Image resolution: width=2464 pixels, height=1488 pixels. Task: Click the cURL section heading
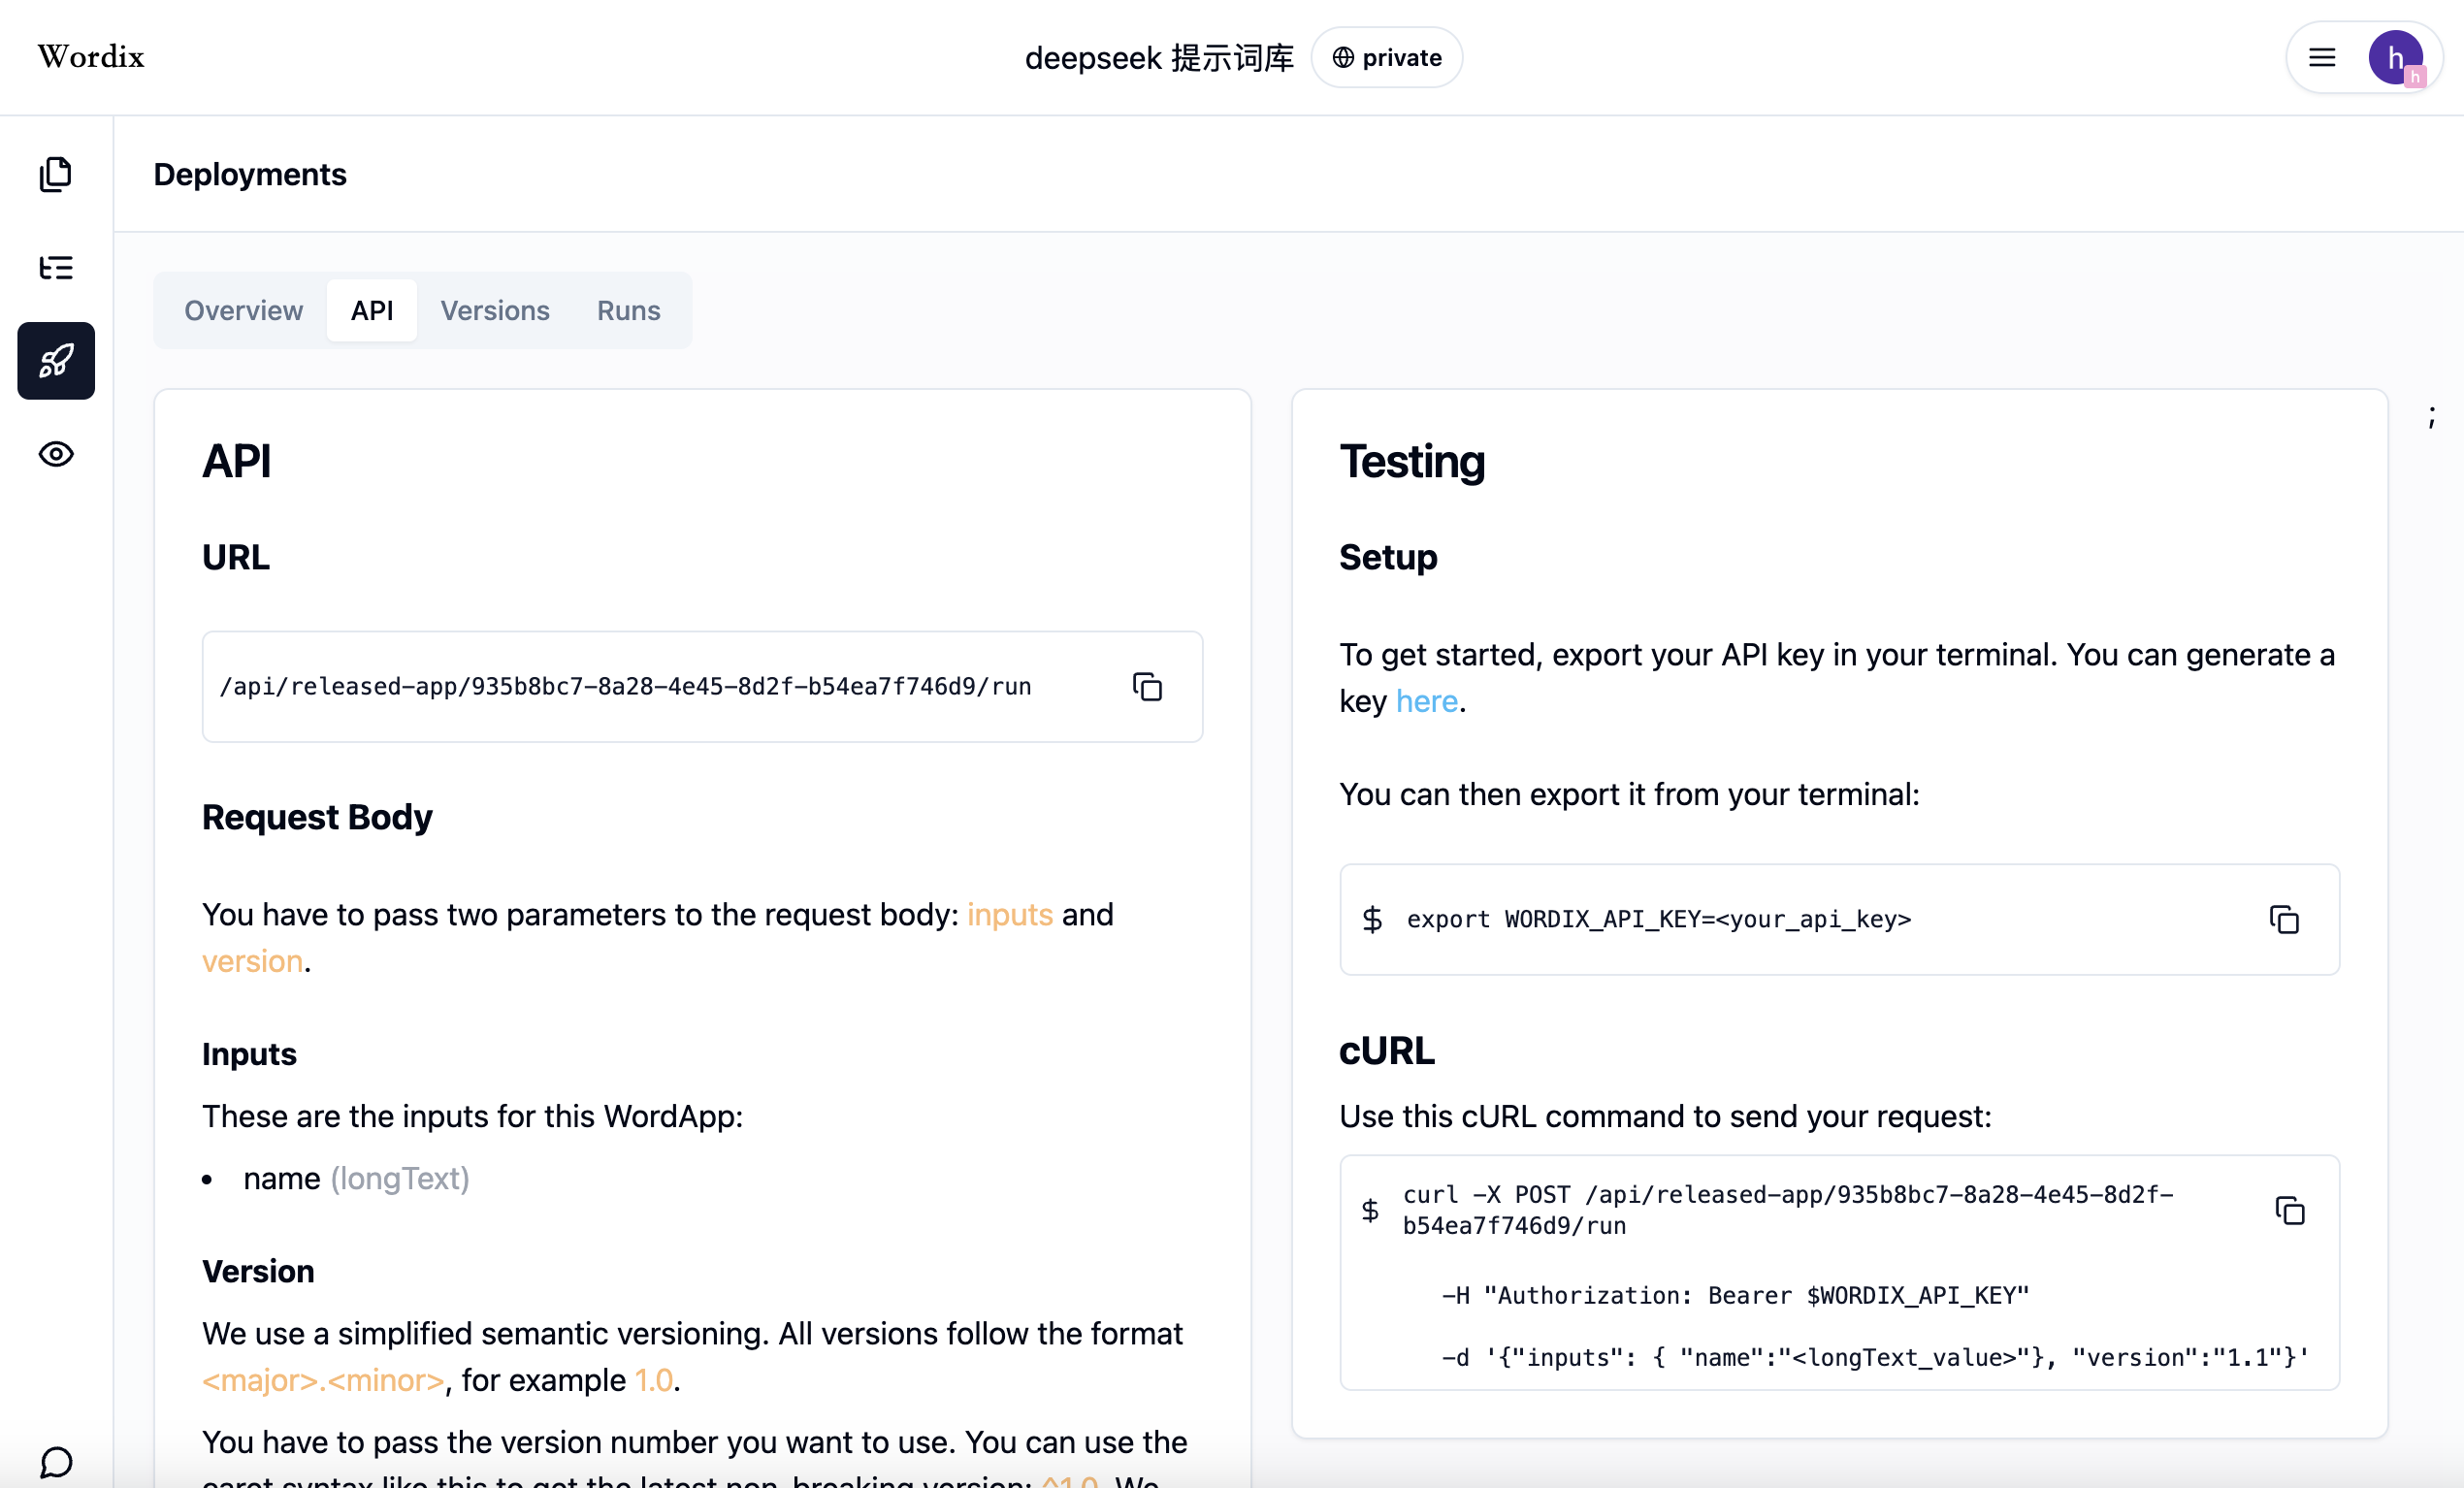1387,1051
